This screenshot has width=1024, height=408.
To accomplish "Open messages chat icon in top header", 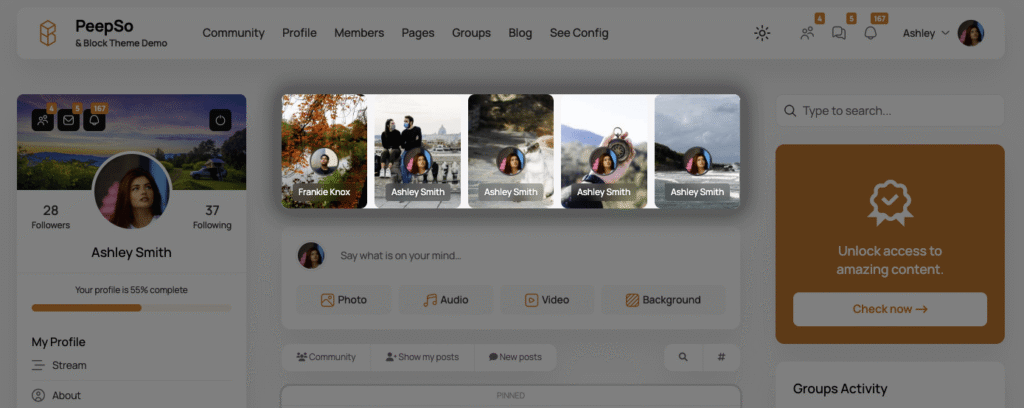I will pos(839,33).
